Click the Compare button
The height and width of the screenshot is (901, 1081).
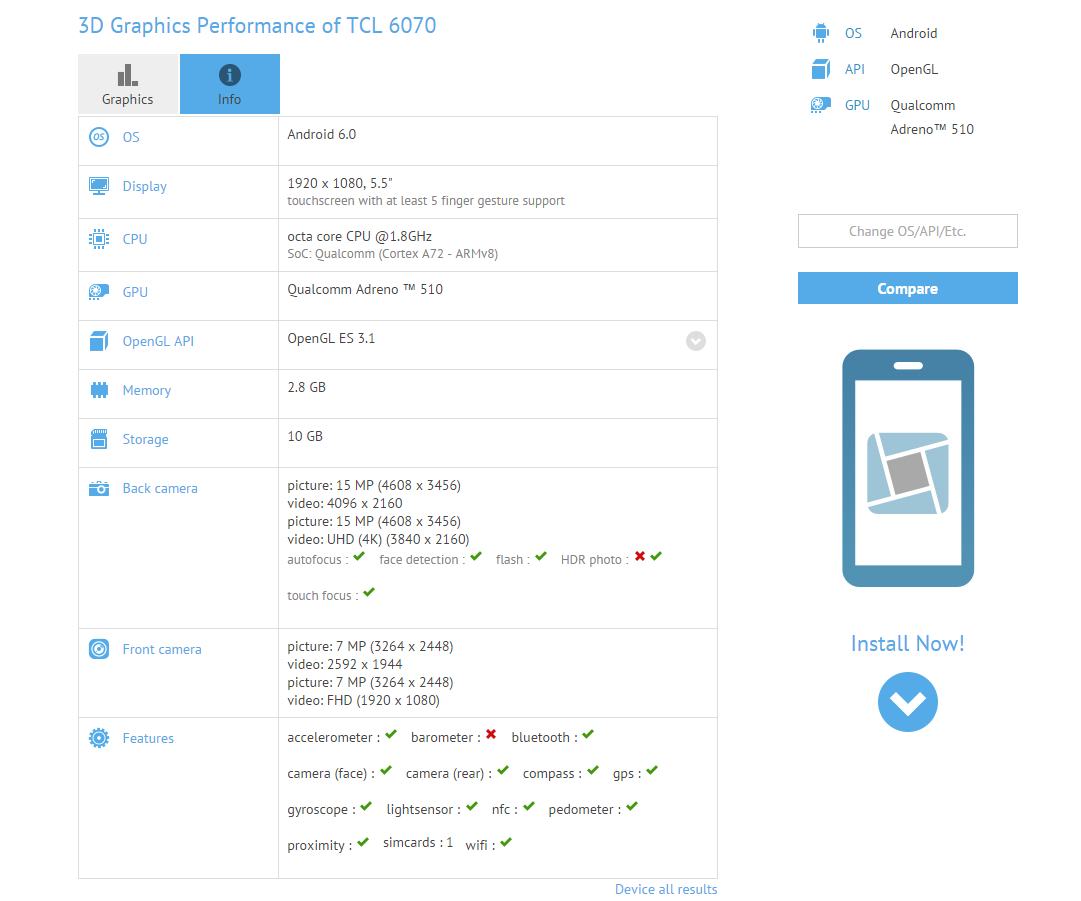907,288
